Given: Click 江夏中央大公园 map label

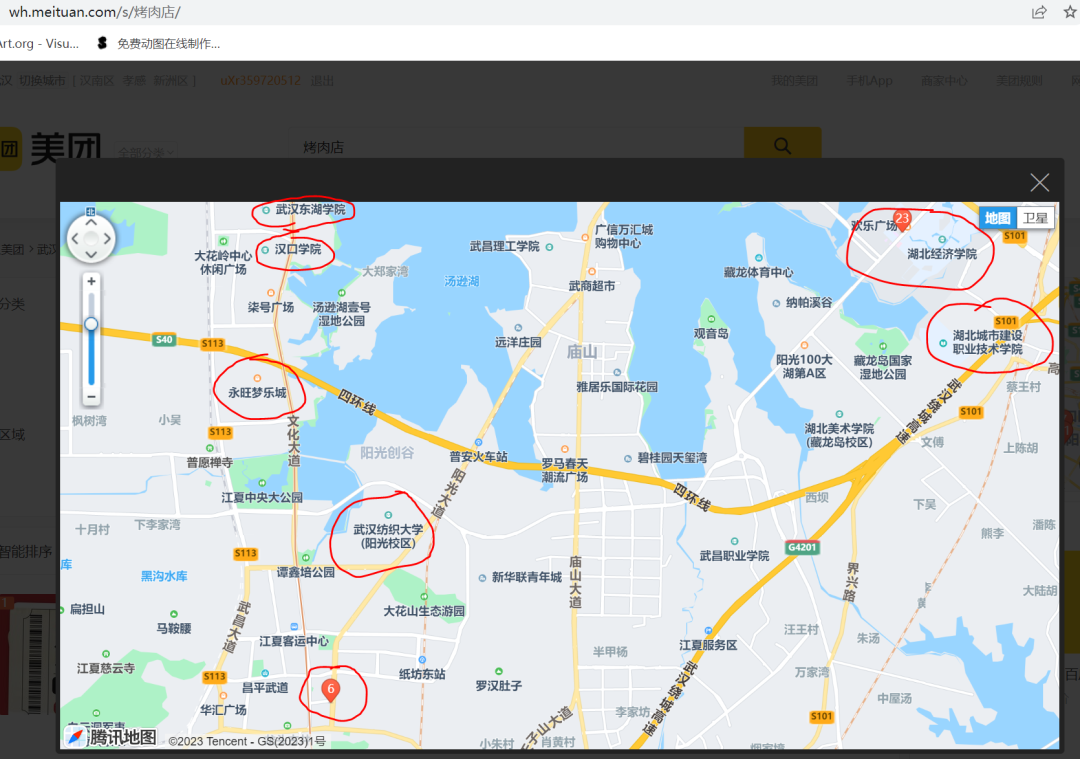Looking at the screenshot, I should [x=262, y=497].
